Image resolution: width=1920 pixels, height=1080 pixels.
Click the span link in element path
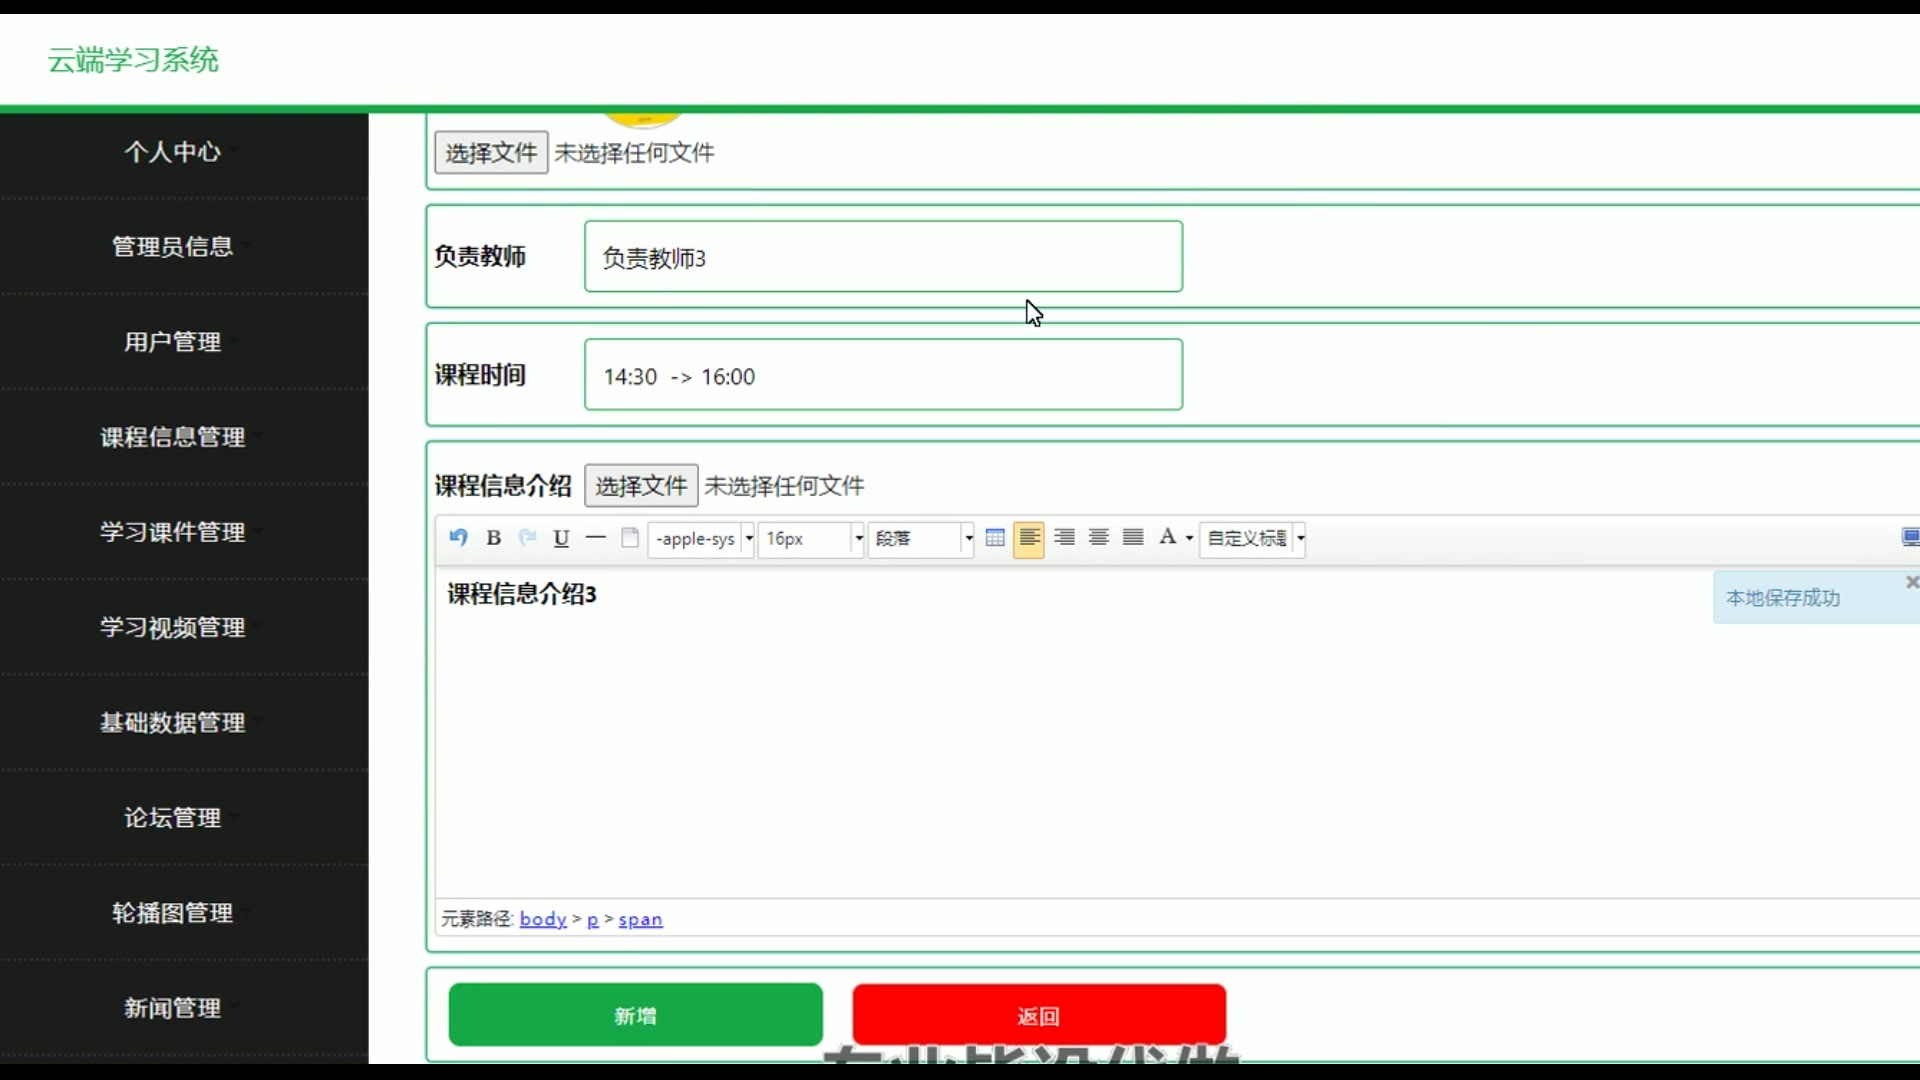pos(640,919)
